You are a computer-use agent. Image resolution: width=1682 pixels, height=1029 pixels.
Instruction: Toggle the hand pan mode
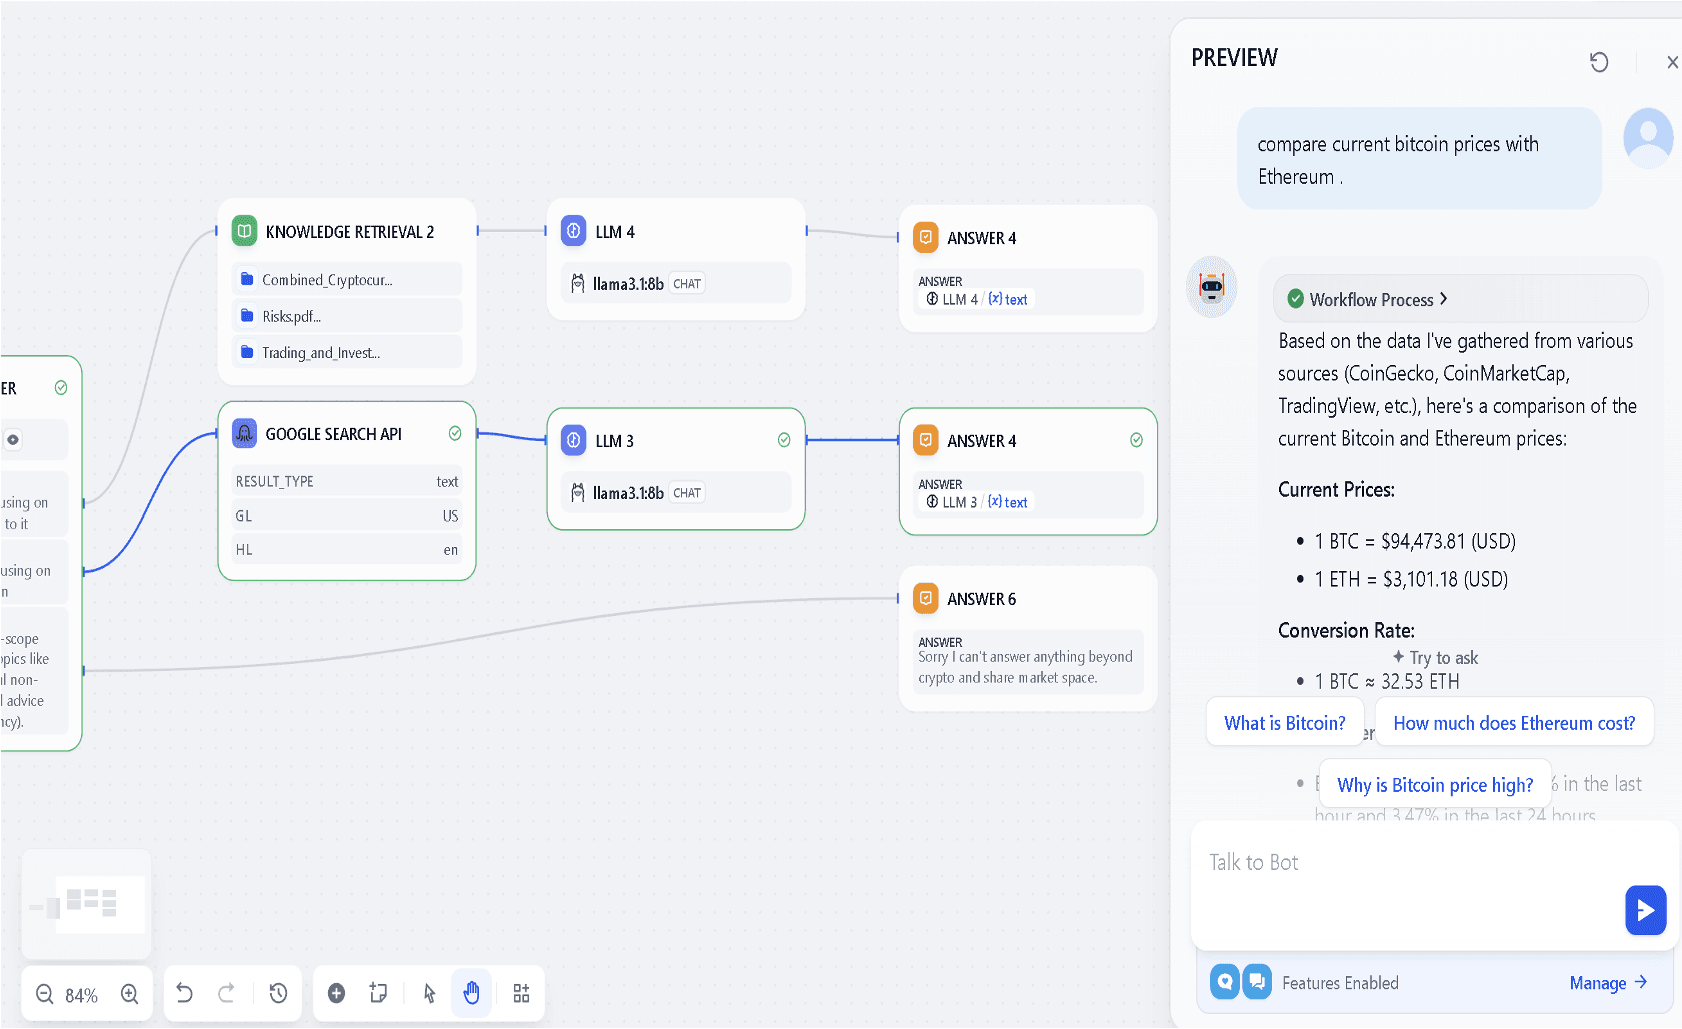pos(472,993)
